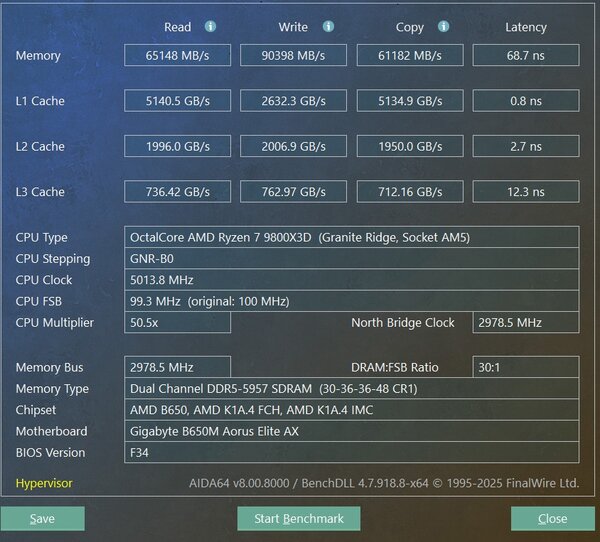Click the yellow Hypervisor label

tap(44, 483)
